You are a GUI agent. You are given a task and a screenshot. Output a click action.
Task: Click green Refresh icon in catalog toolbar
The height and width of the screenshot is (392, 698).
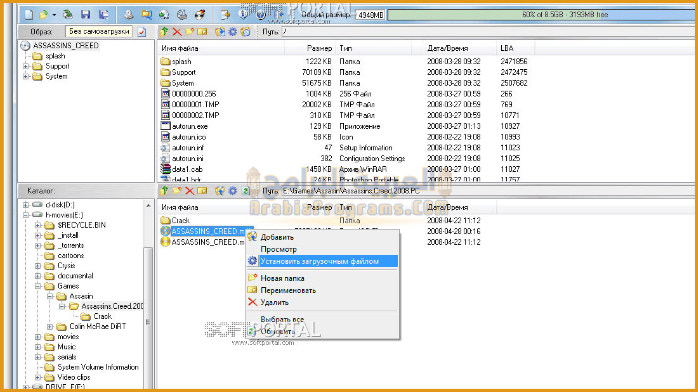(245, 190)
